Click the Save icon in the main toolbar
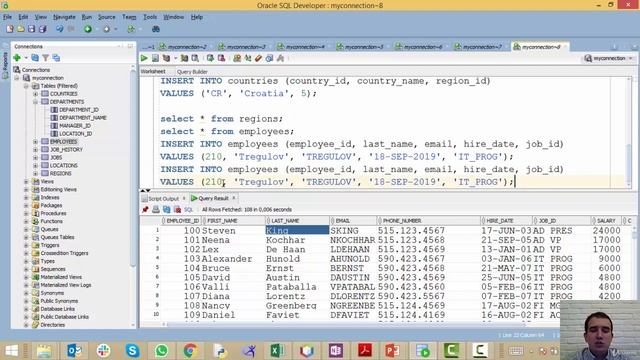The height and width of the screenshot is (360, 640). [x=31, y=29]
